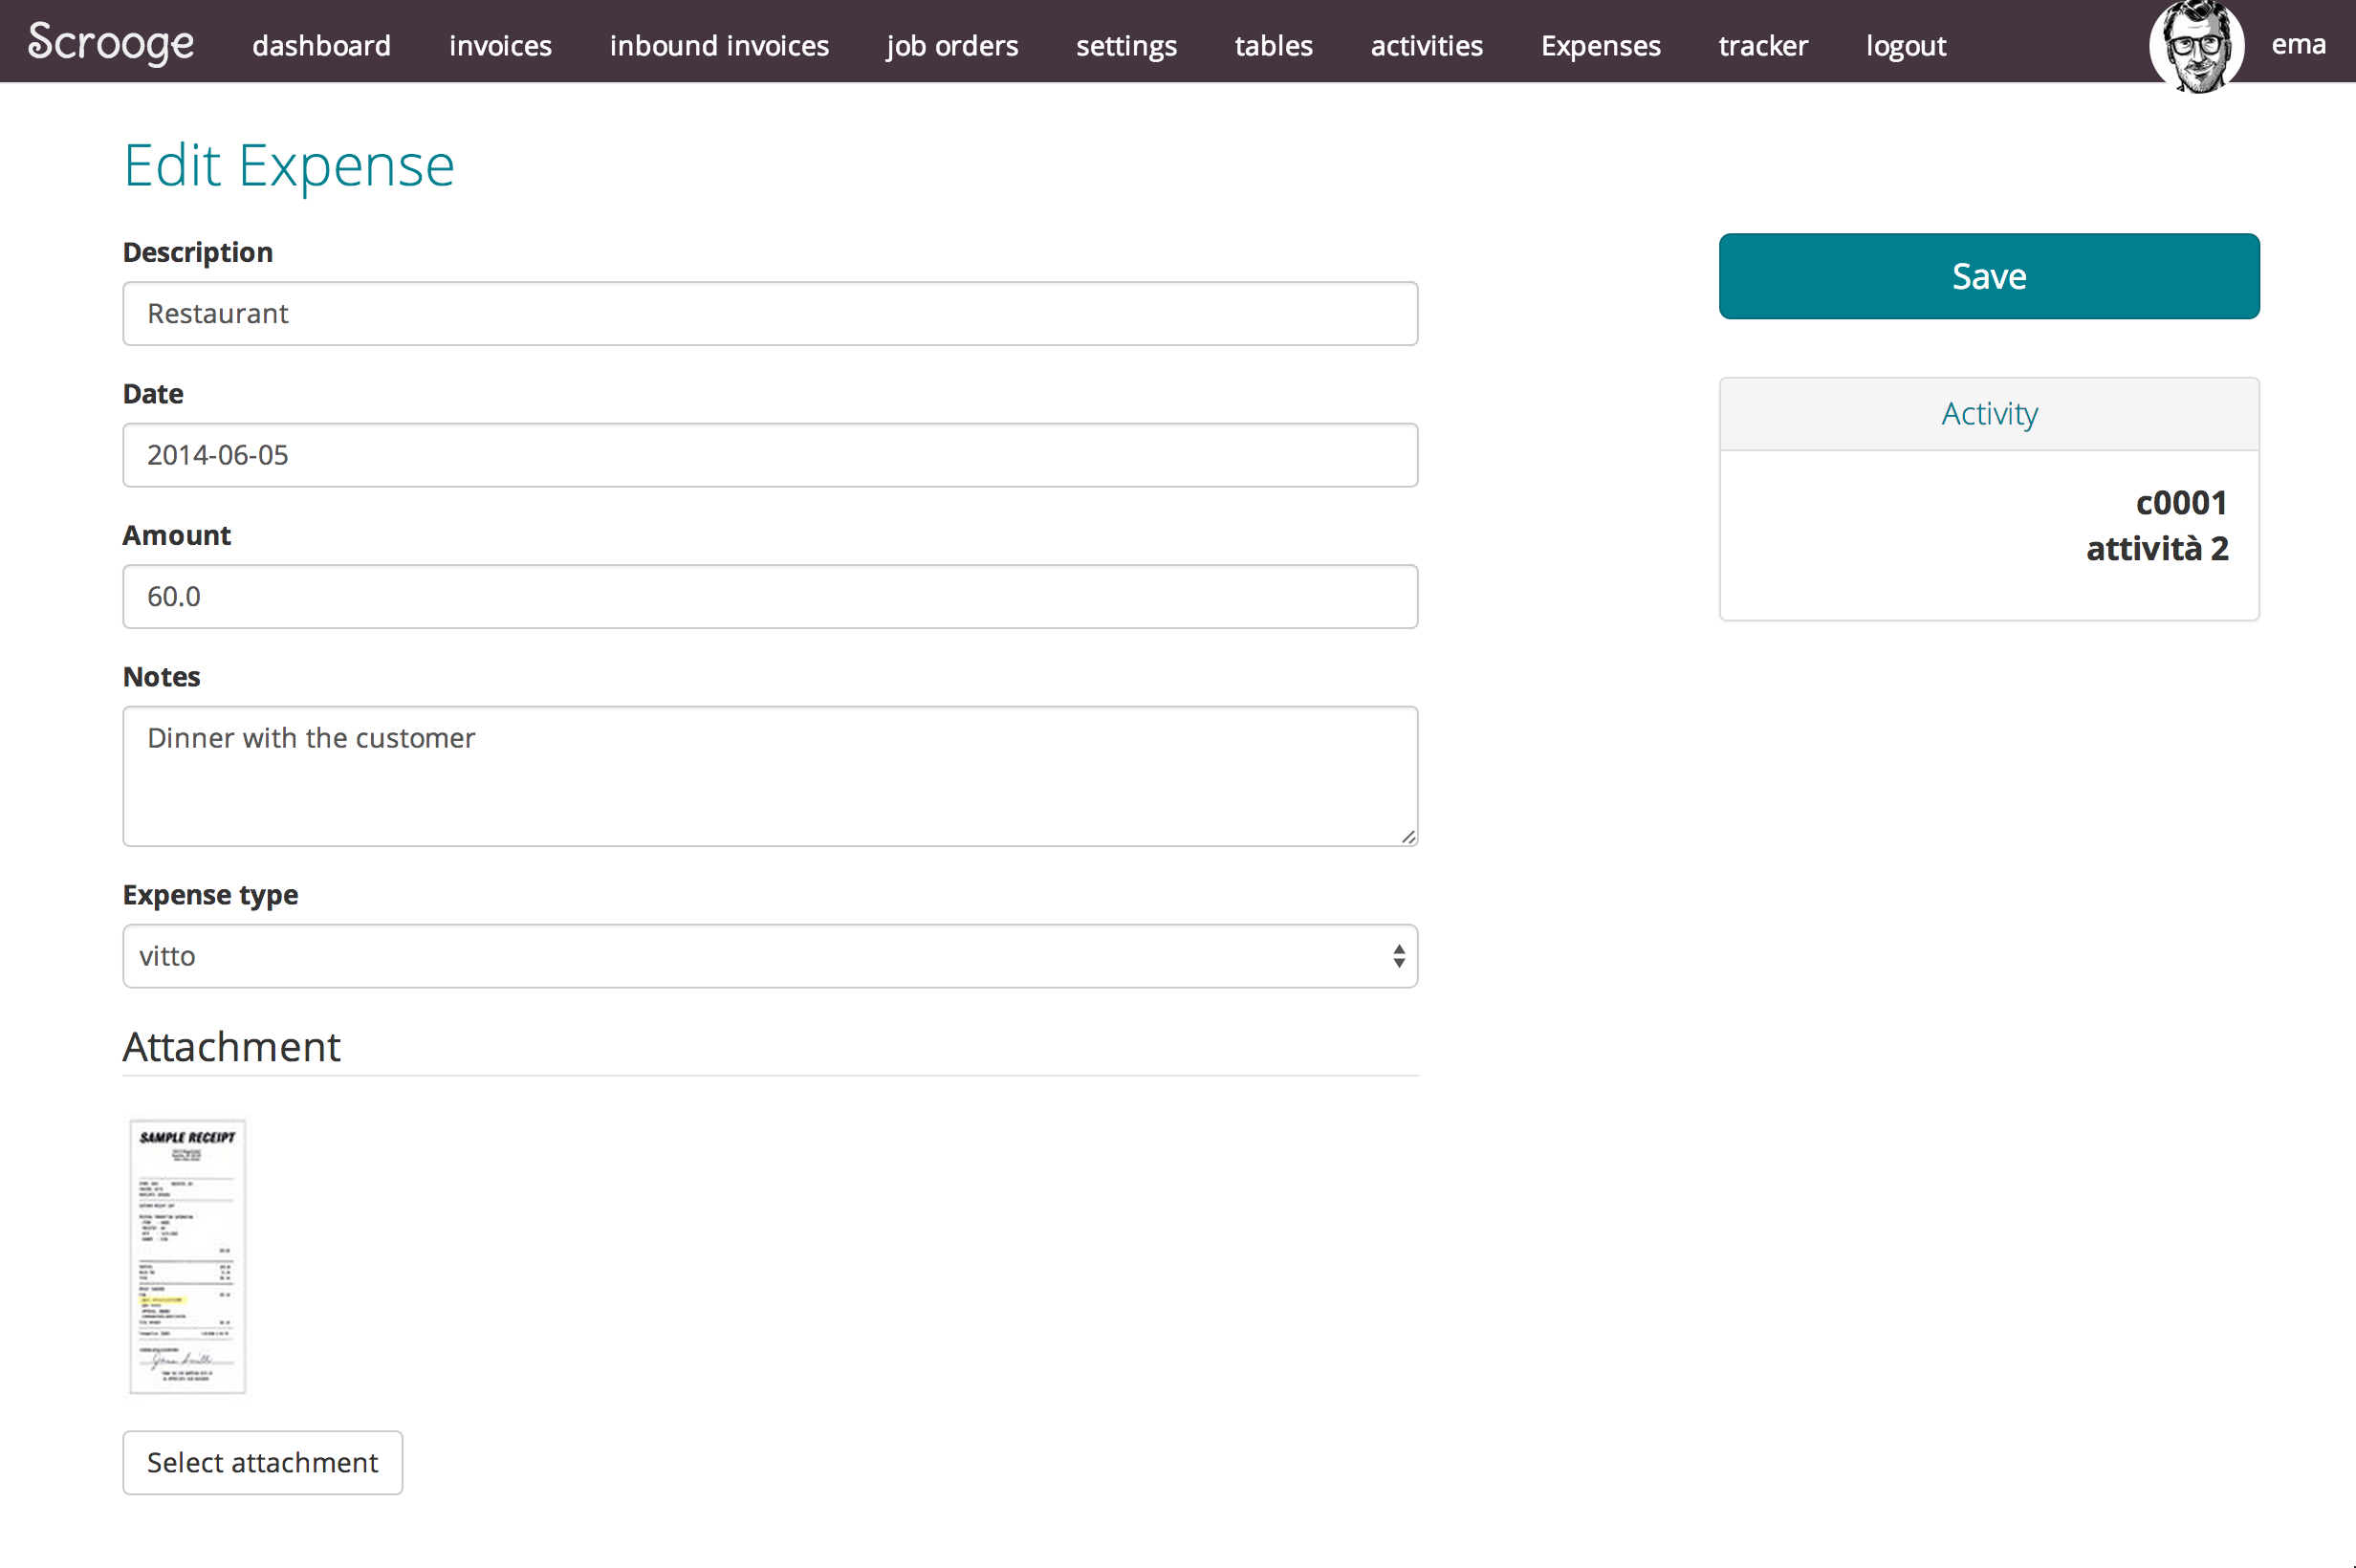
Task: Go to Expenses in the navbar
Action: (1600, 46)
